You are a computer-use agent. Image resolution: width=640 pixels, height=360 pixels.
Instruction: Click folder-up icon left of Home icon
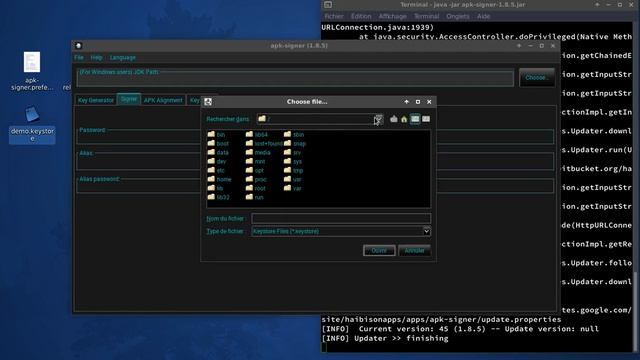(x=393, y=119)
